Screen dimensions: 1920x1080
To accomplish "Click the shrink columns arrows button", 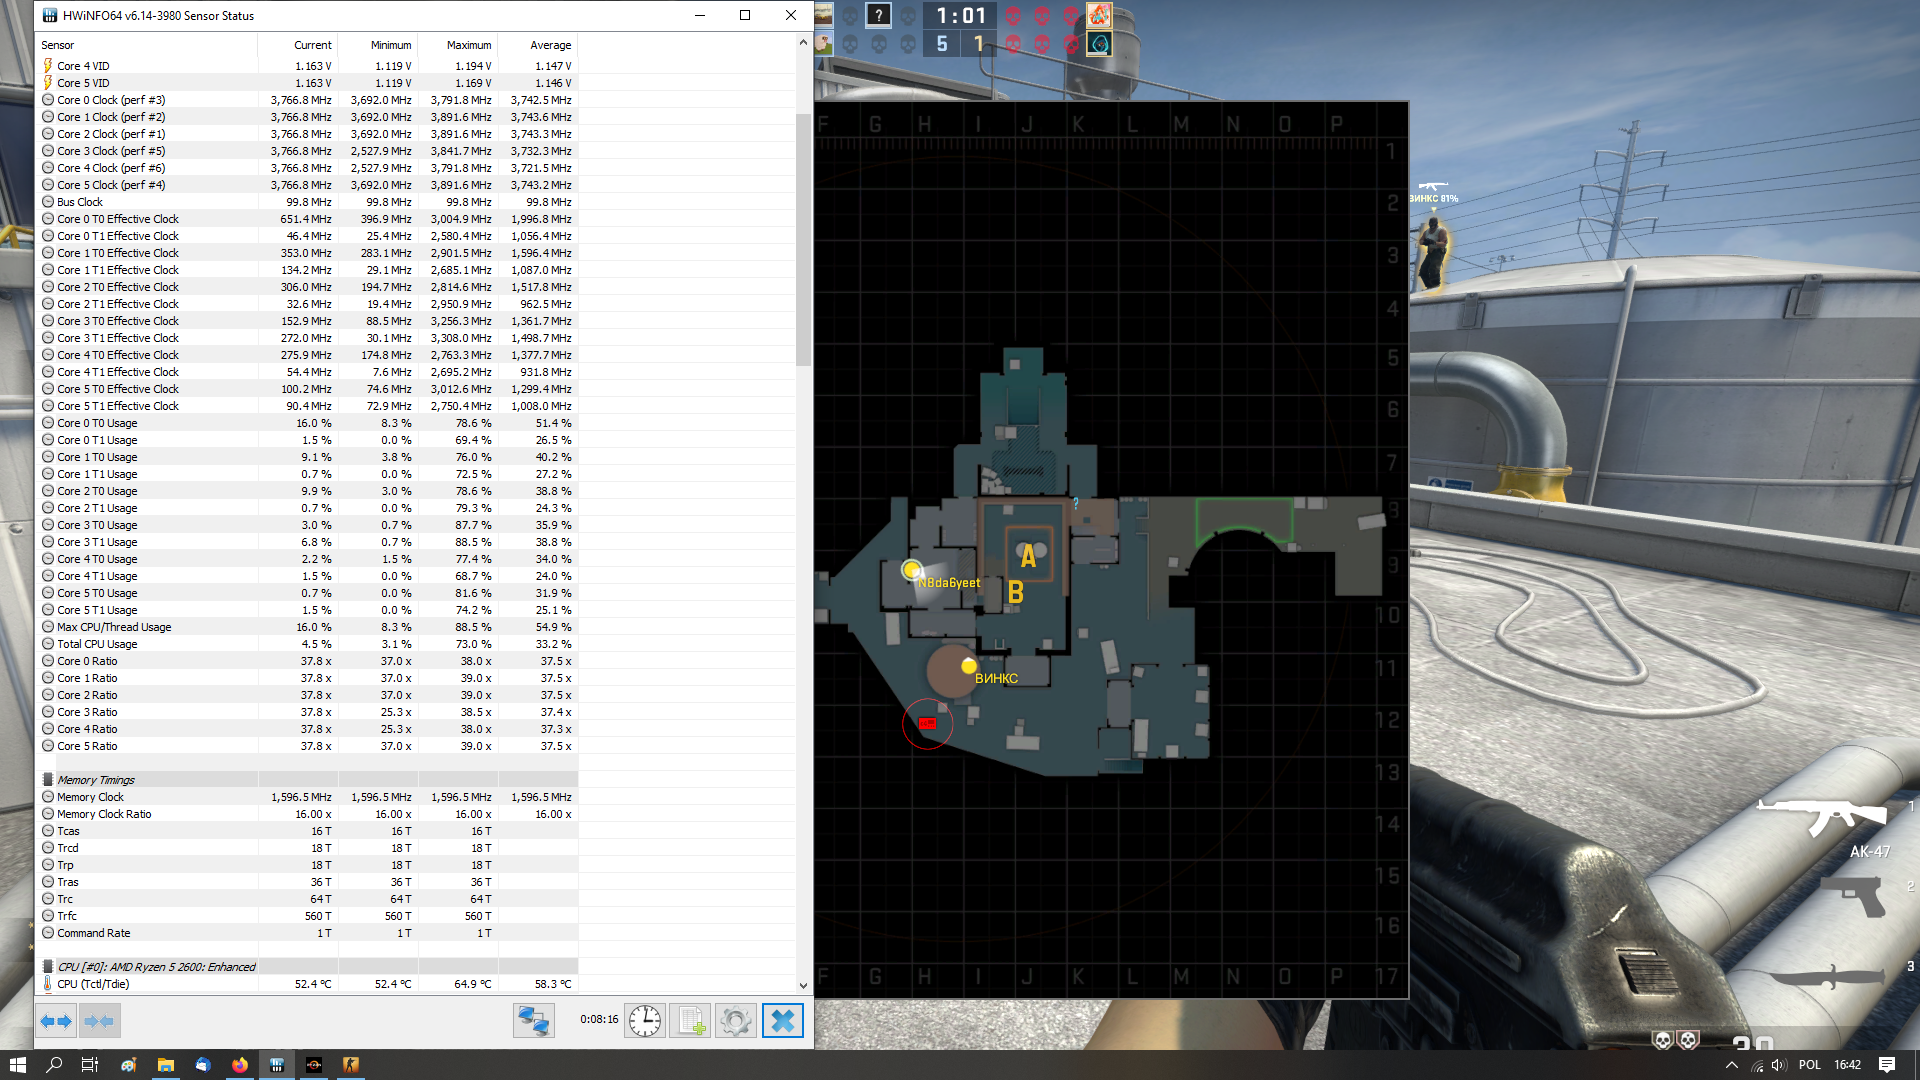I will point(99,1021).
